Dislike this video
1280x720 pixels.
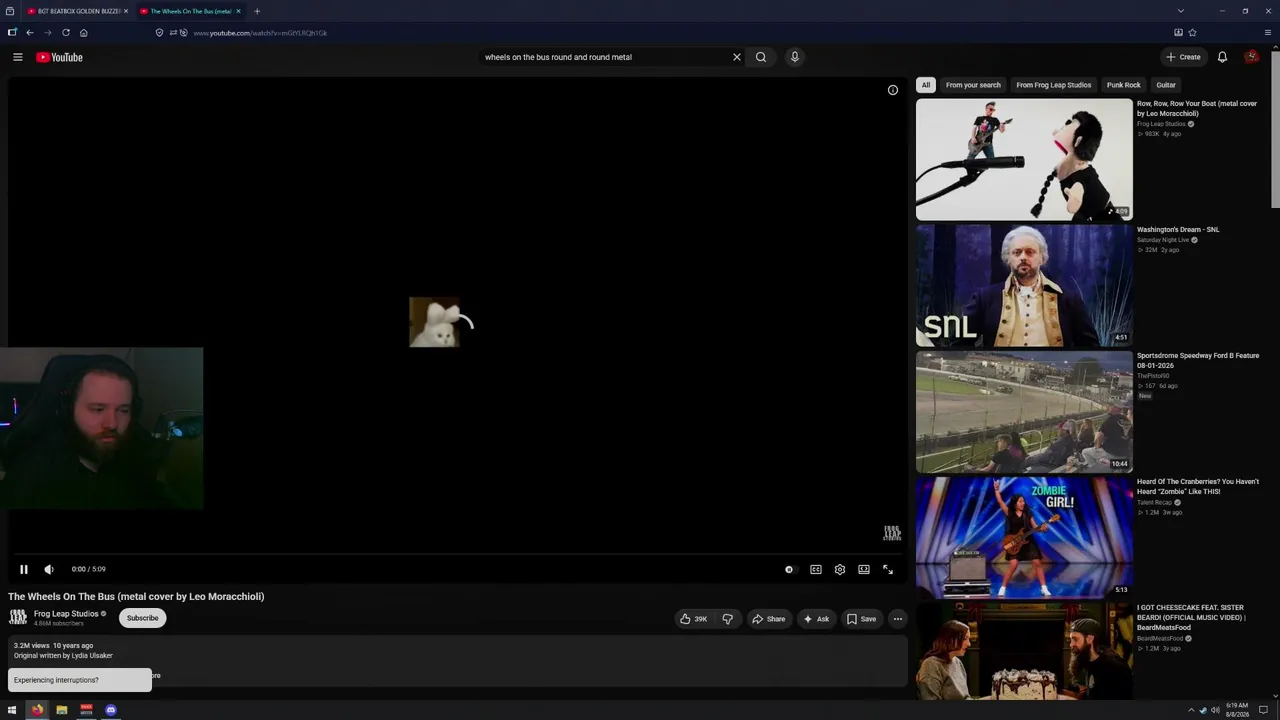[x=728, y=619]
